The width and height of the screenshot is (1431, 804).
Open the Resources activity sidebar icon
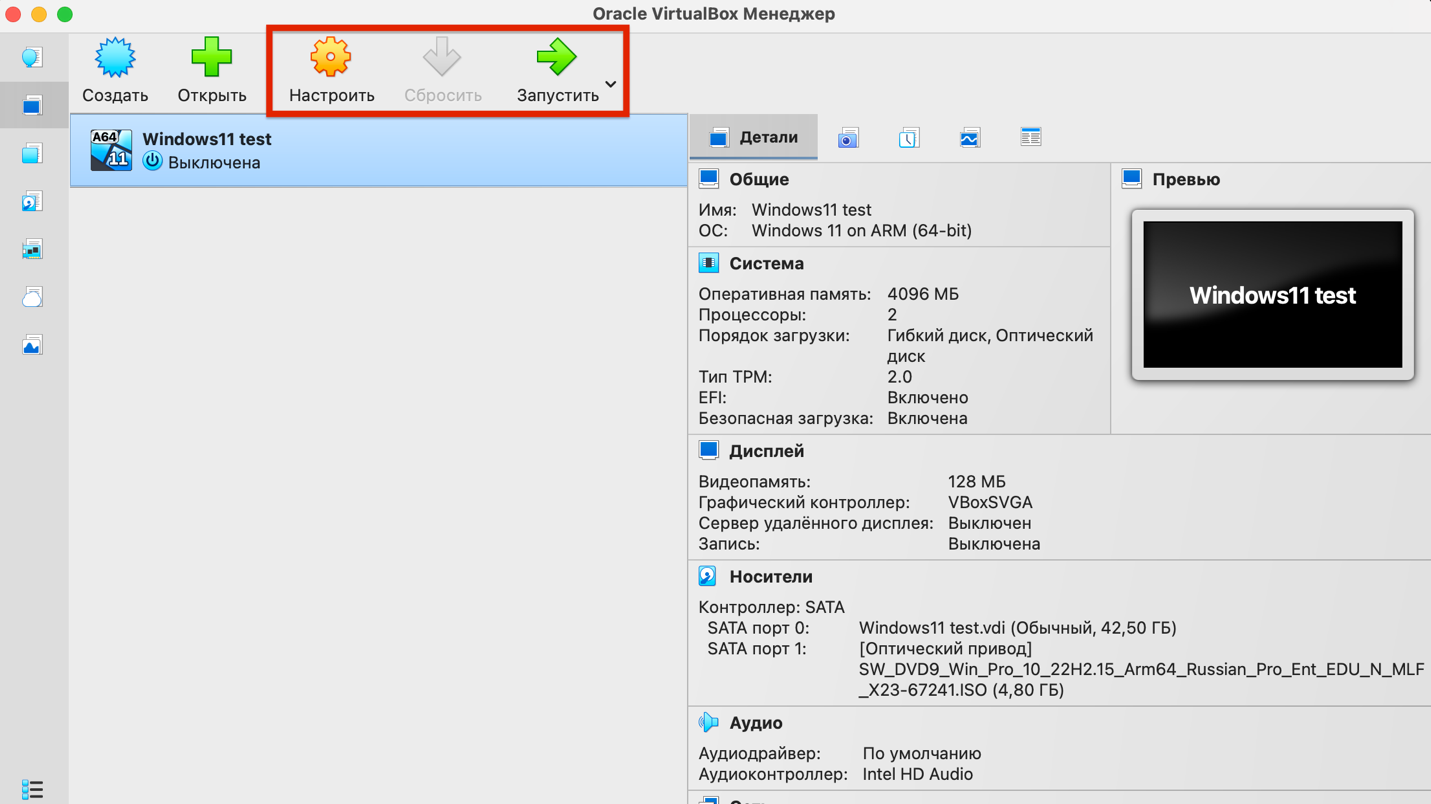pos(32,346)
